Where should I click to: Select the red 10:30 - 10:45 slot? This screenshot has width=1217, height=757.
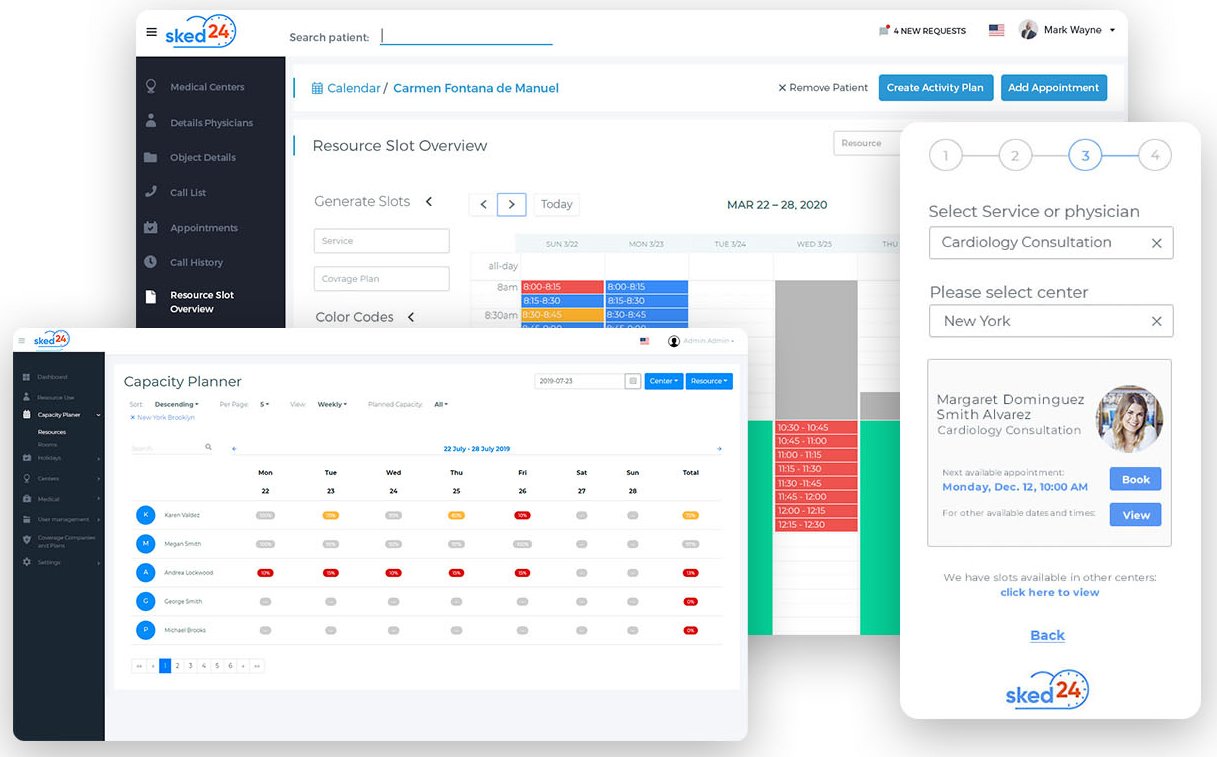(x=815, y=428)
